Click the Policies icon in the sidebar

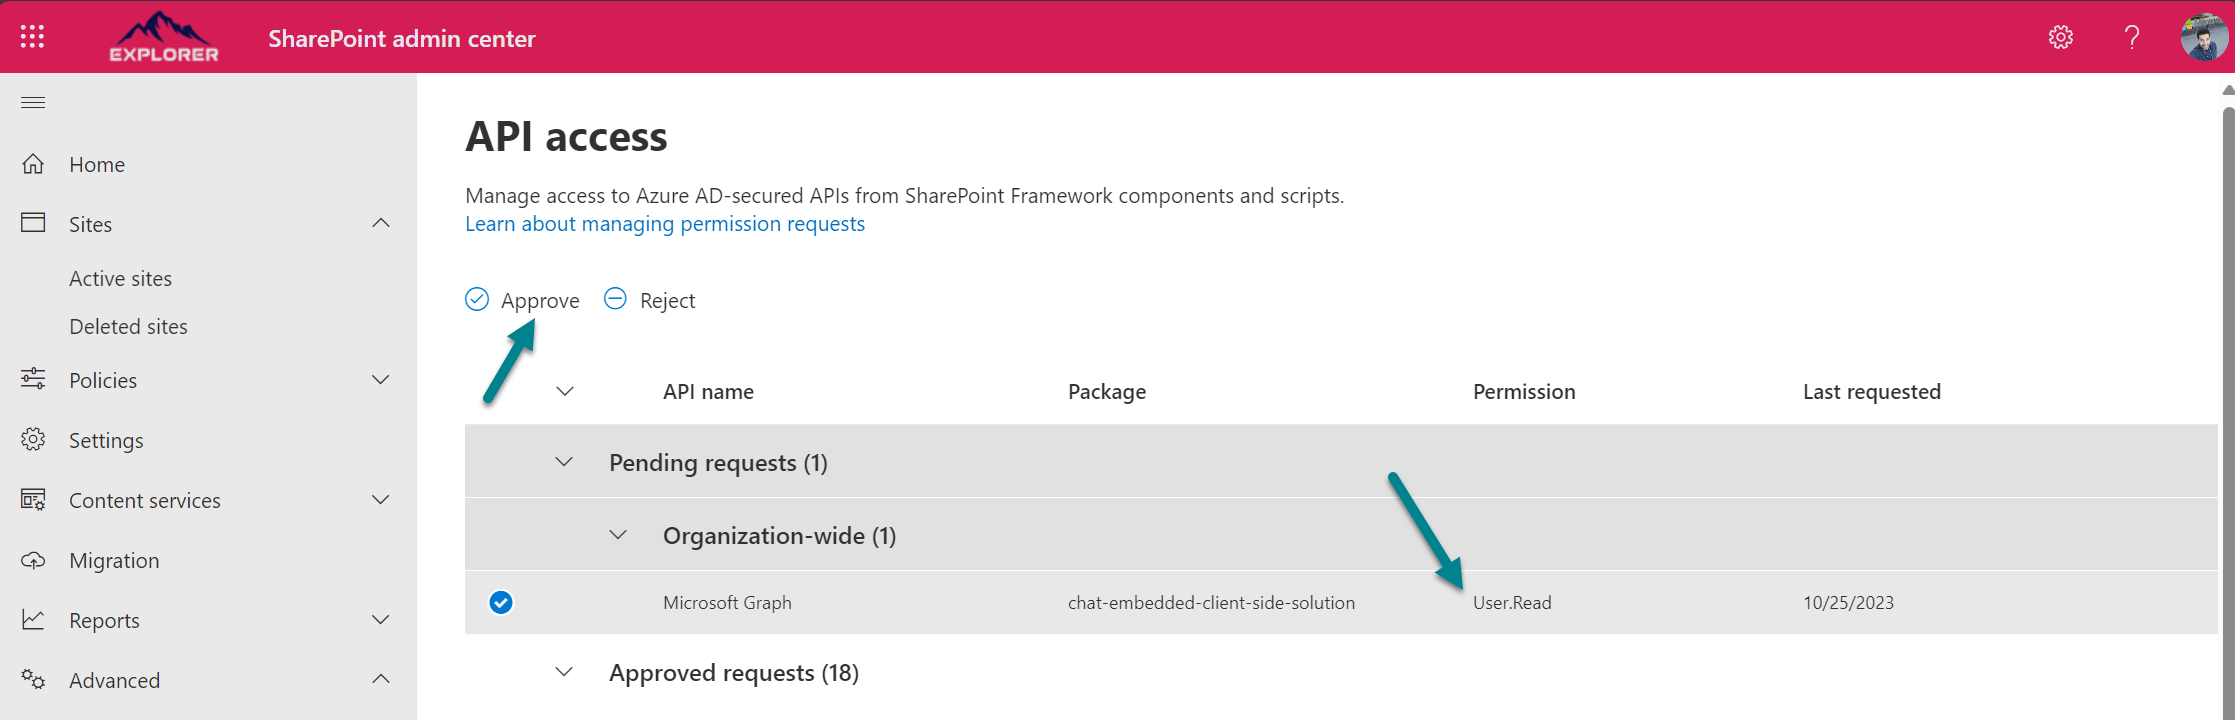(32, 380)
